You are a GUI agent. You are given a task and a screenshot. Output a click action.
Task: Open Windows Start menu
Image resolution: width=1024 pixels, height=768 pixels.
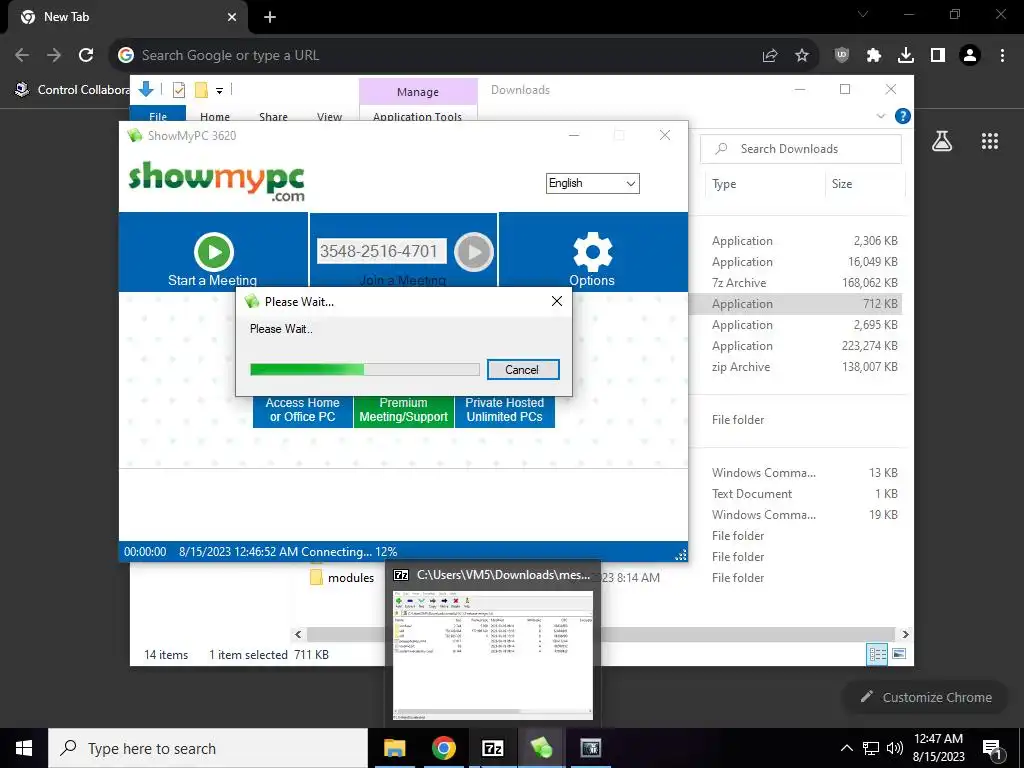24,748
